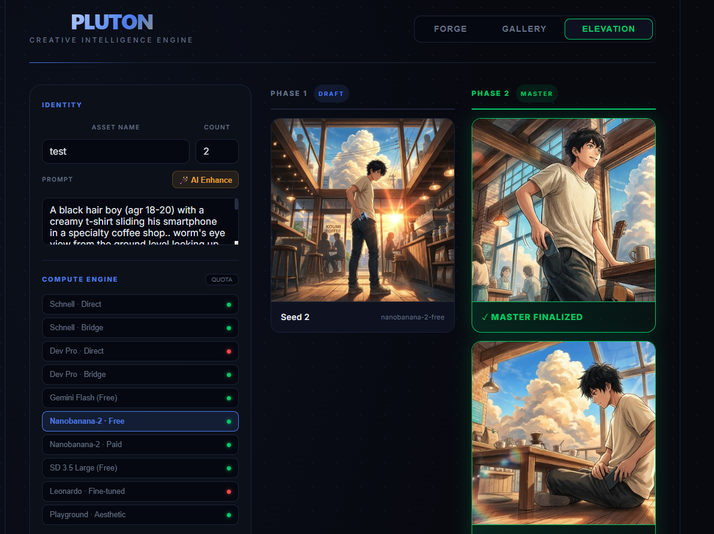Select Leonardo · Fine-tuned engine
Screen dimensions: 714x534
tap(140, 491)
